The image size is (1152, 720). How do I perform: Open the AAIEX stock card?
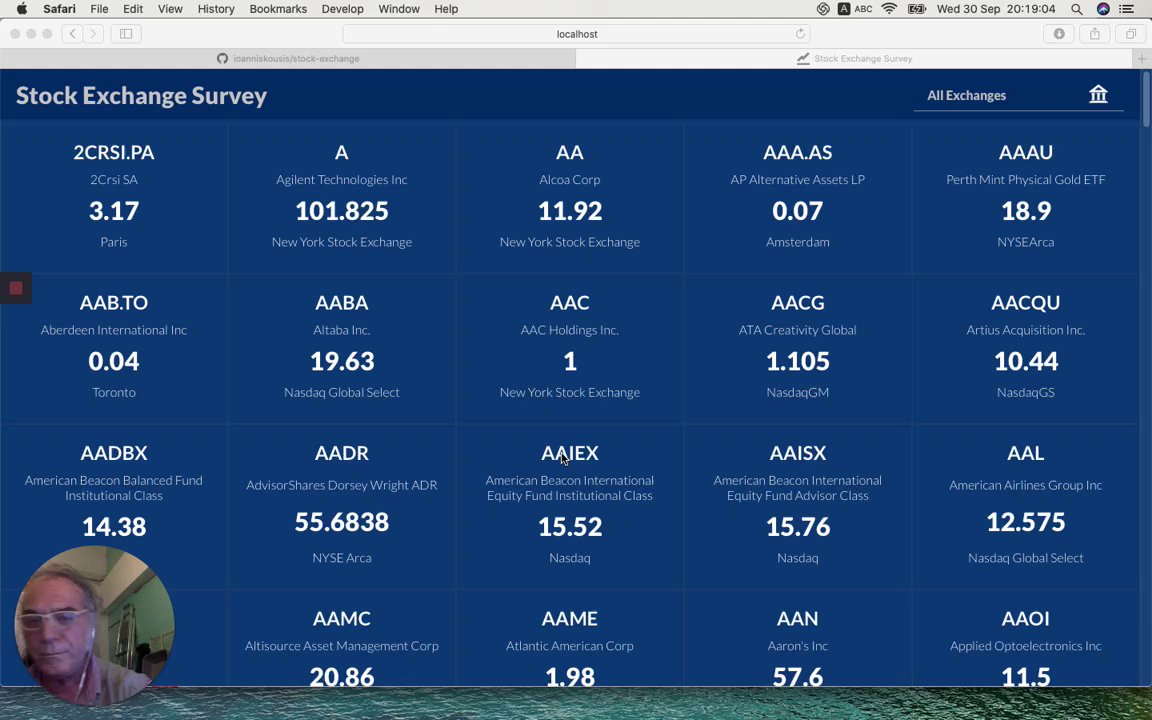pos(569,507)
